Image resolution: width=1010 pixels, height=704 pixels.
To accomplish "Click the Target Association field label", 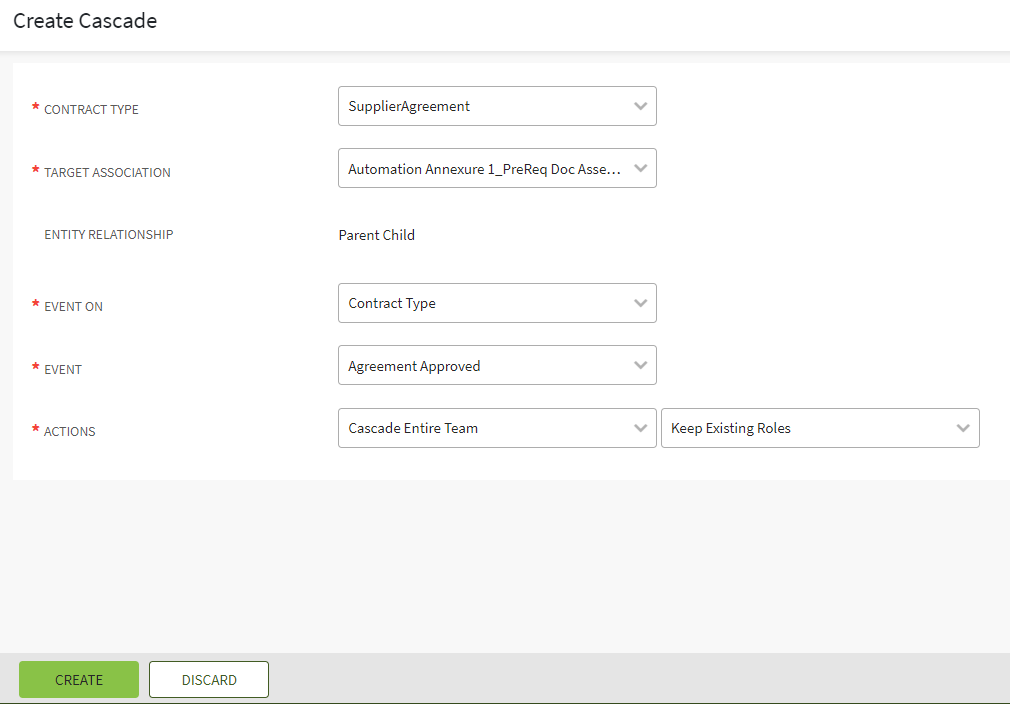I will tap(107, 173).
